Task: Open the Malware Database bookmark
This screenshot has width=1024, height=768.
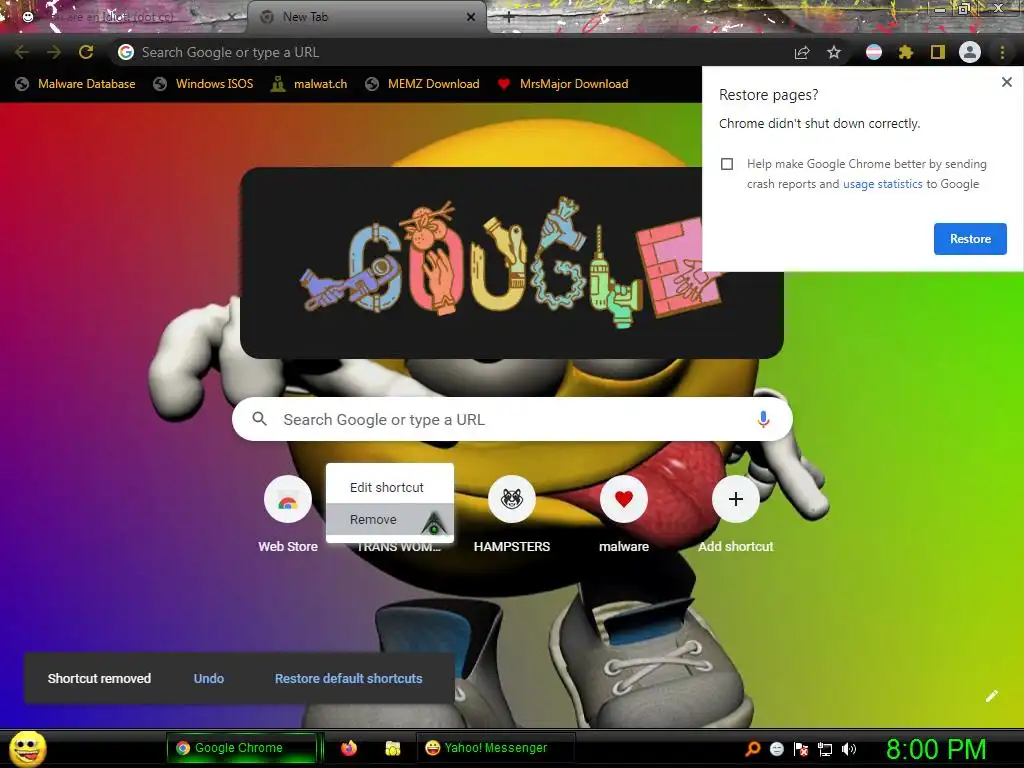Action: (x=75, y=84)
